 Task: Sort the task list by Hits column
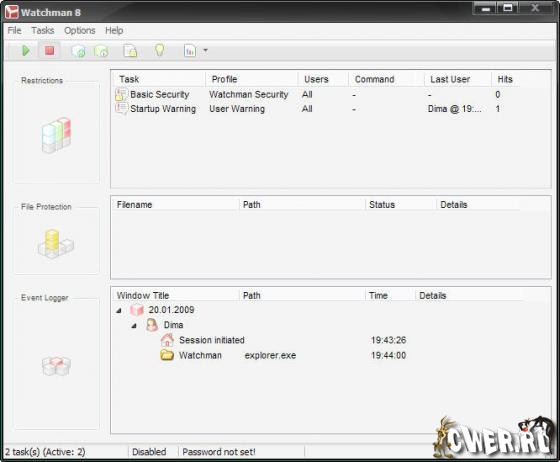pos(505,79)
